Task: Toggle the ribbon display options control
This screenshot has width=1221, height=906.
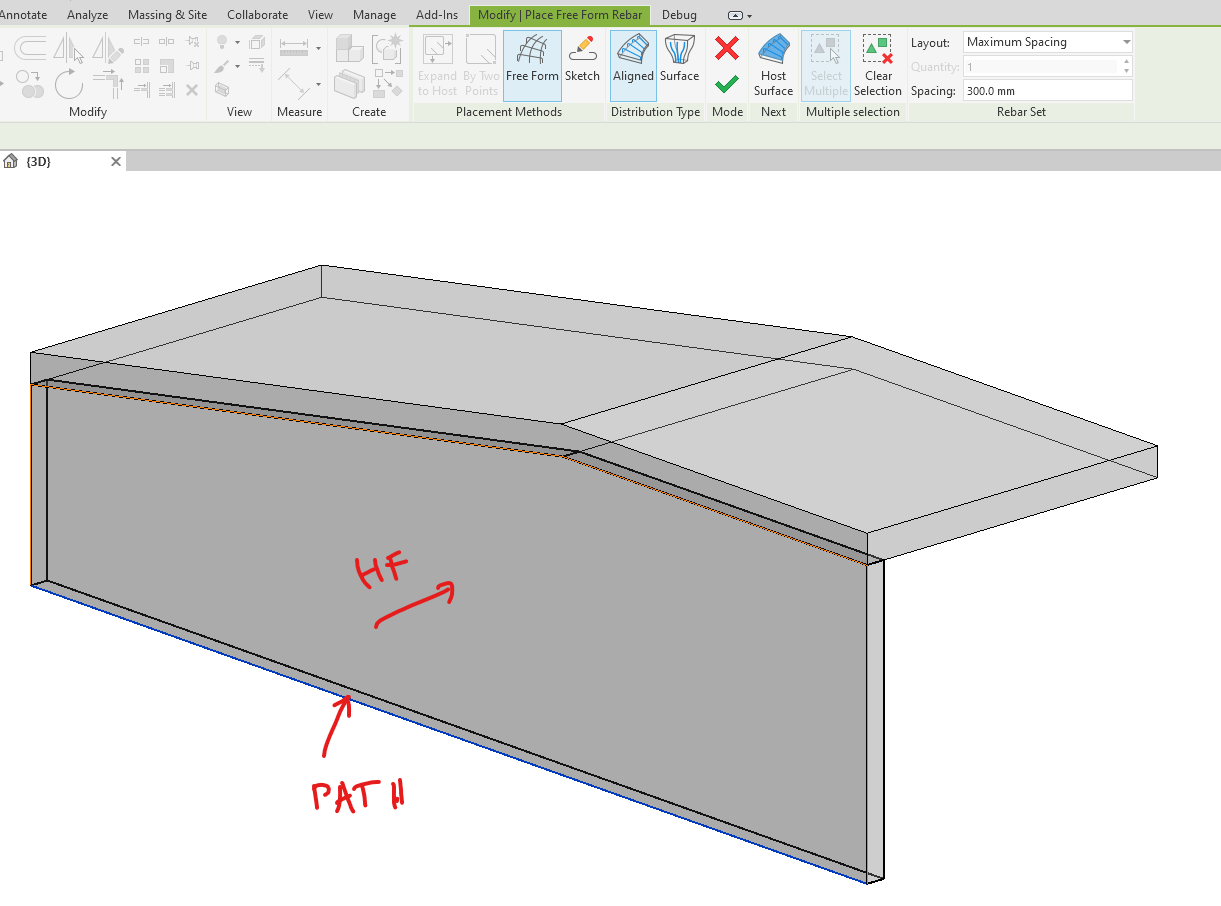Action: pos(737,15)
